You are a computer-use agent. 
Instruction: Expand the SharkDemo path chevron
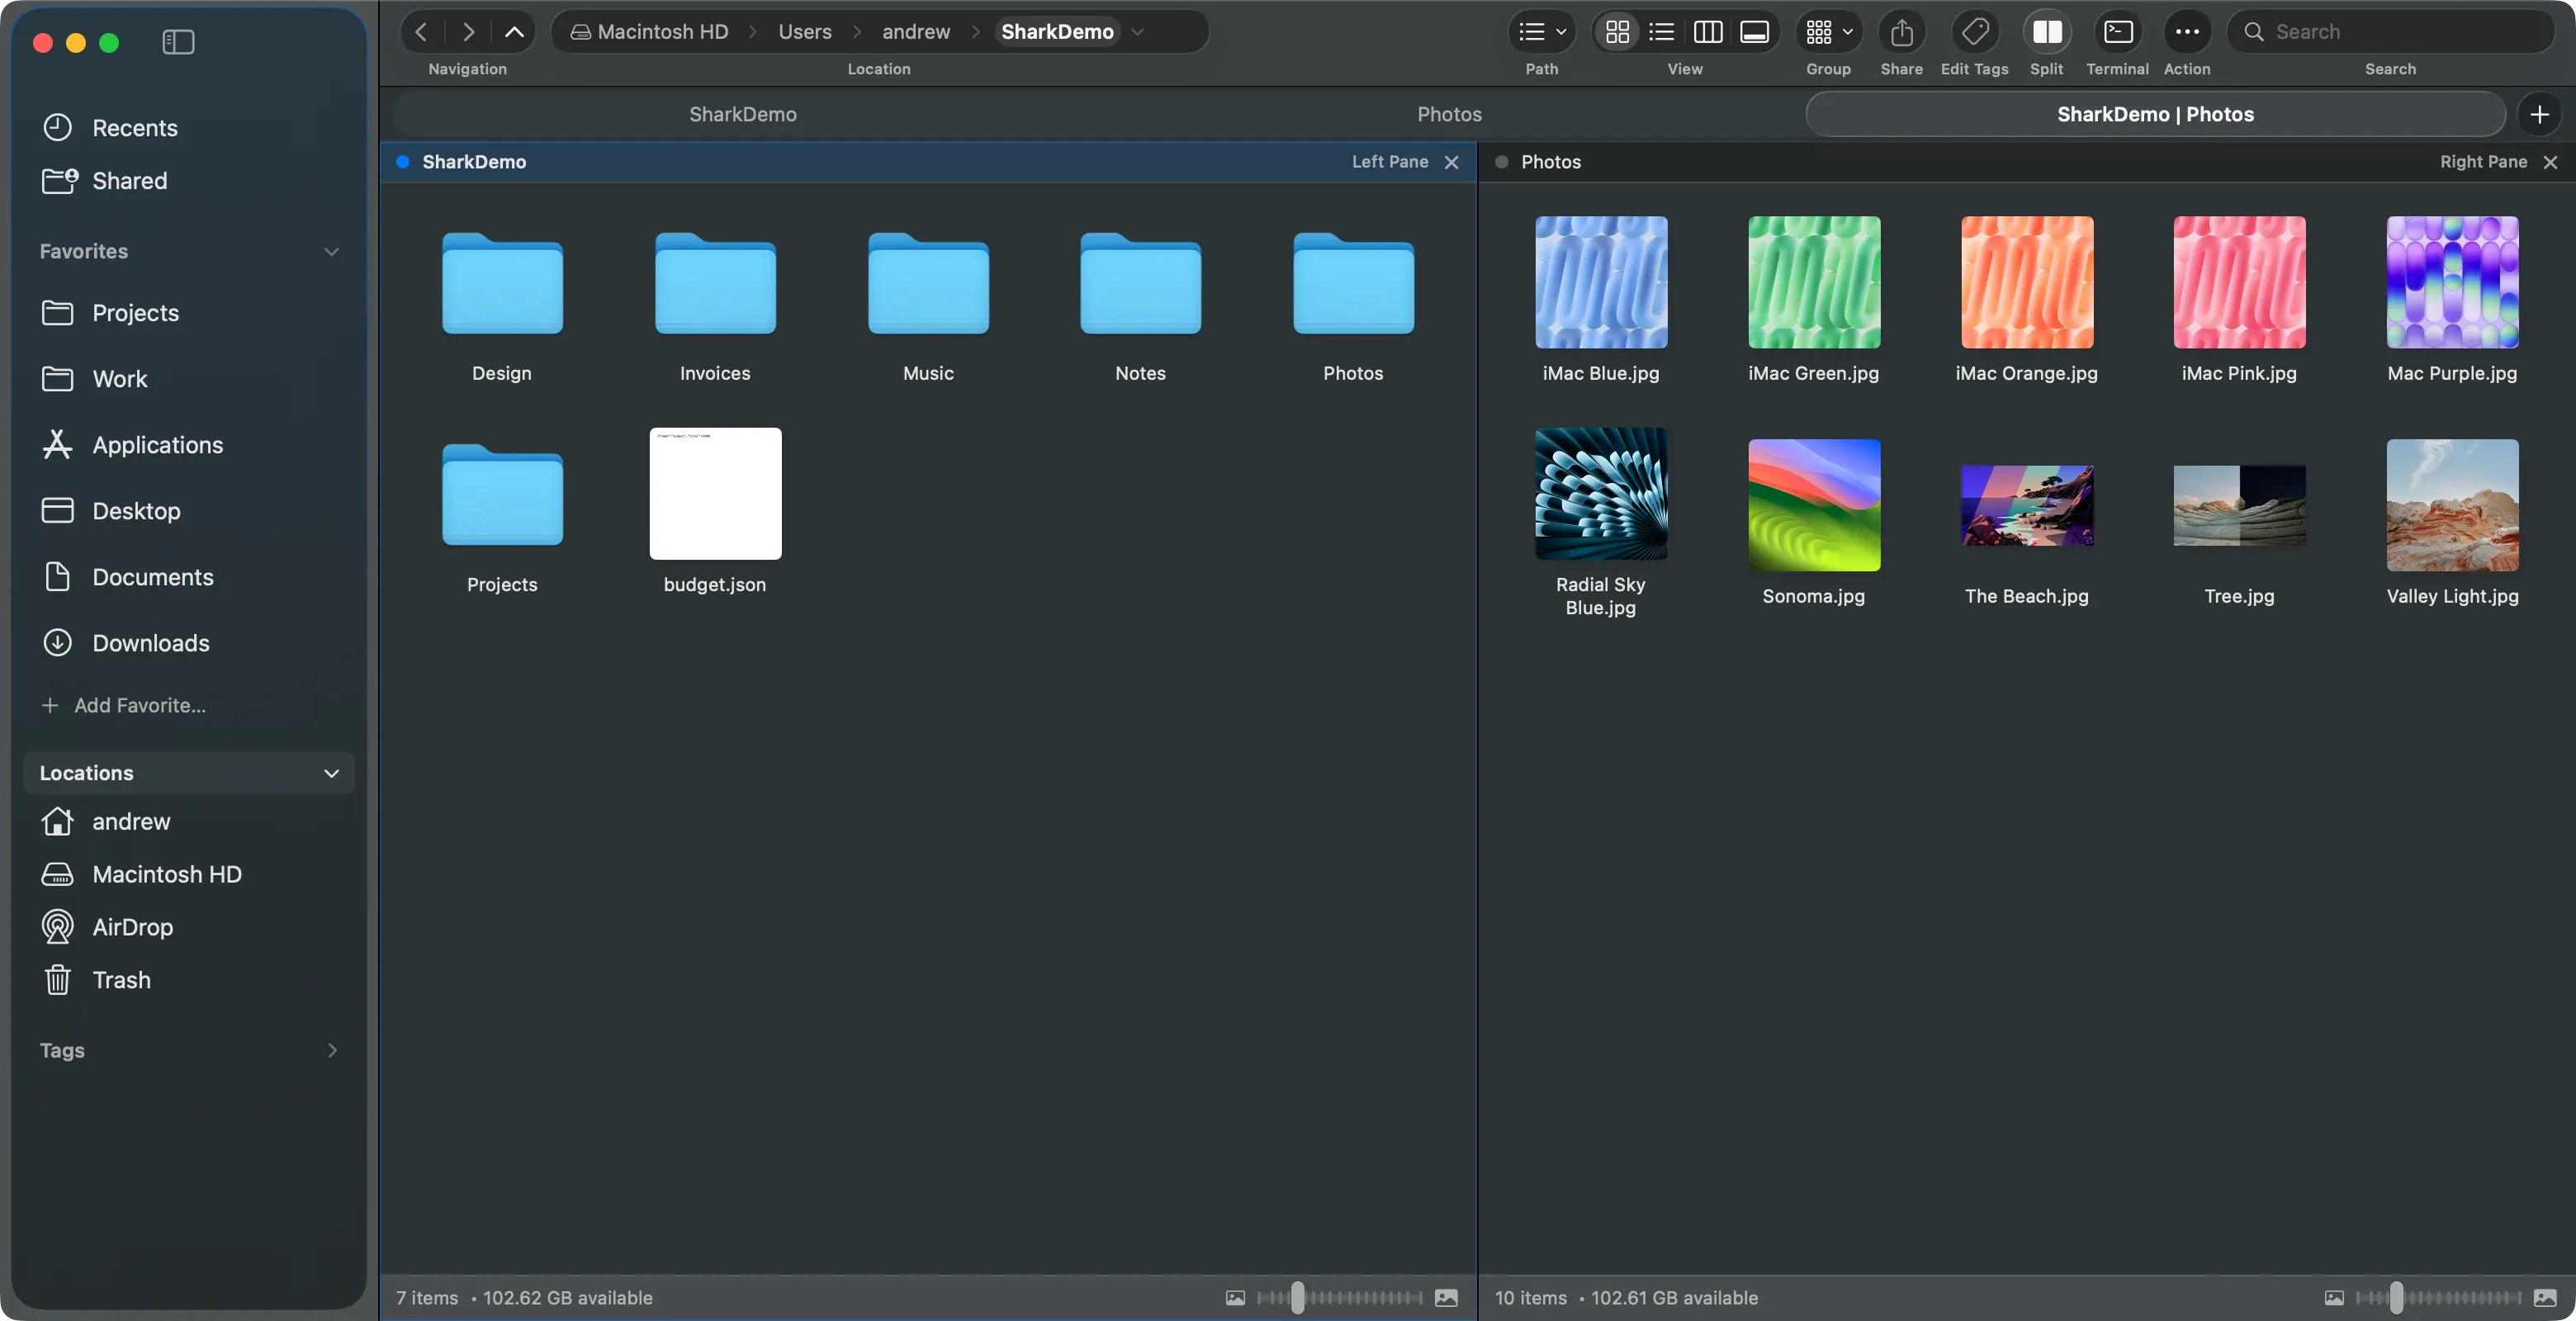[1137, 32]
